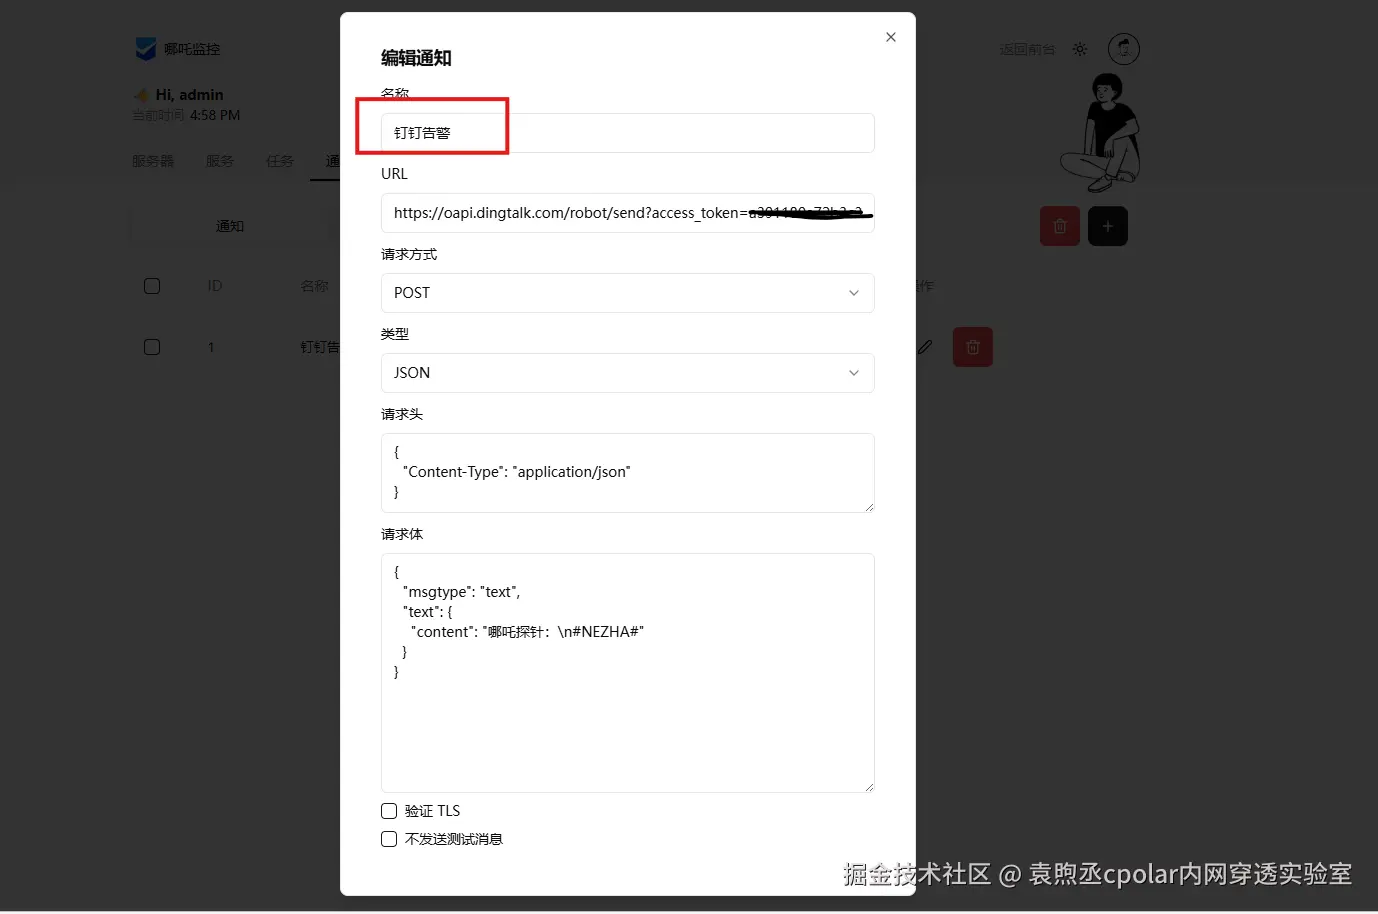Select the checkbox for notification row 1
Viewport: 1378px width, 914px height.
pos(152,347)
